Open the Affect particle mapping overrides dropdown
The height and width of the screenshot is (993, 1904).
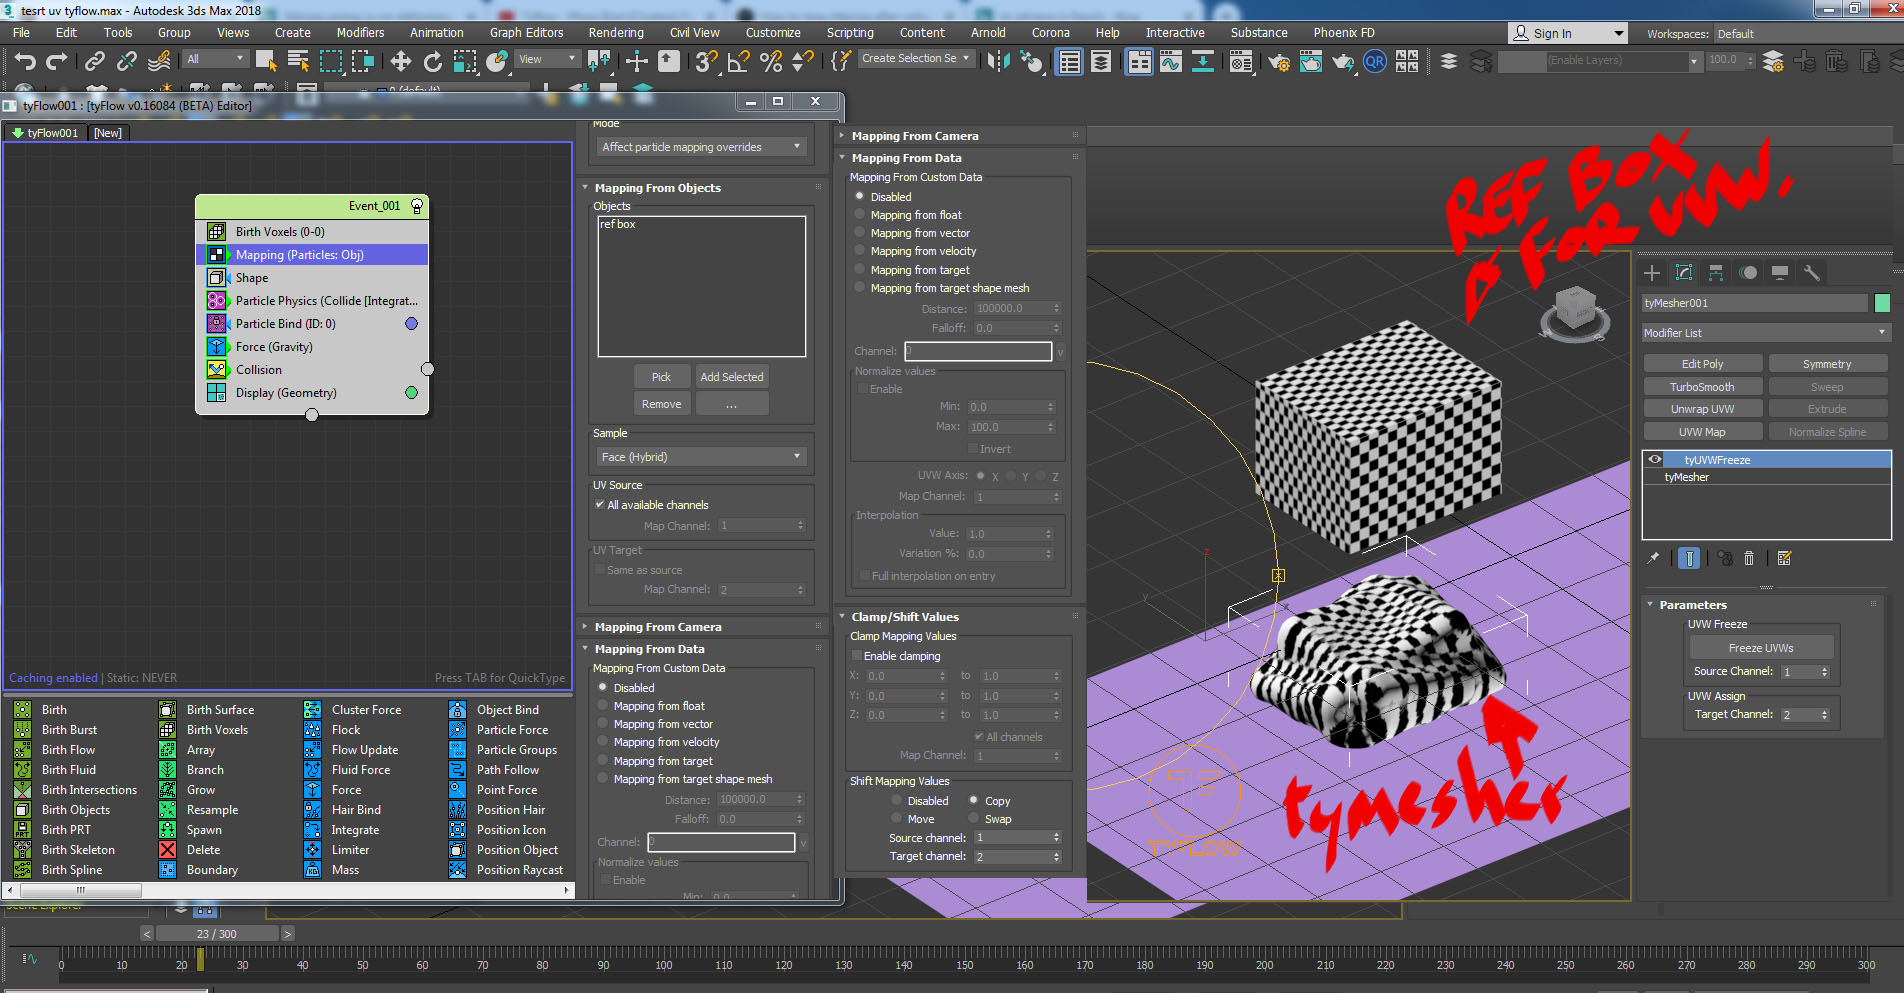click(x=701, y=147)
